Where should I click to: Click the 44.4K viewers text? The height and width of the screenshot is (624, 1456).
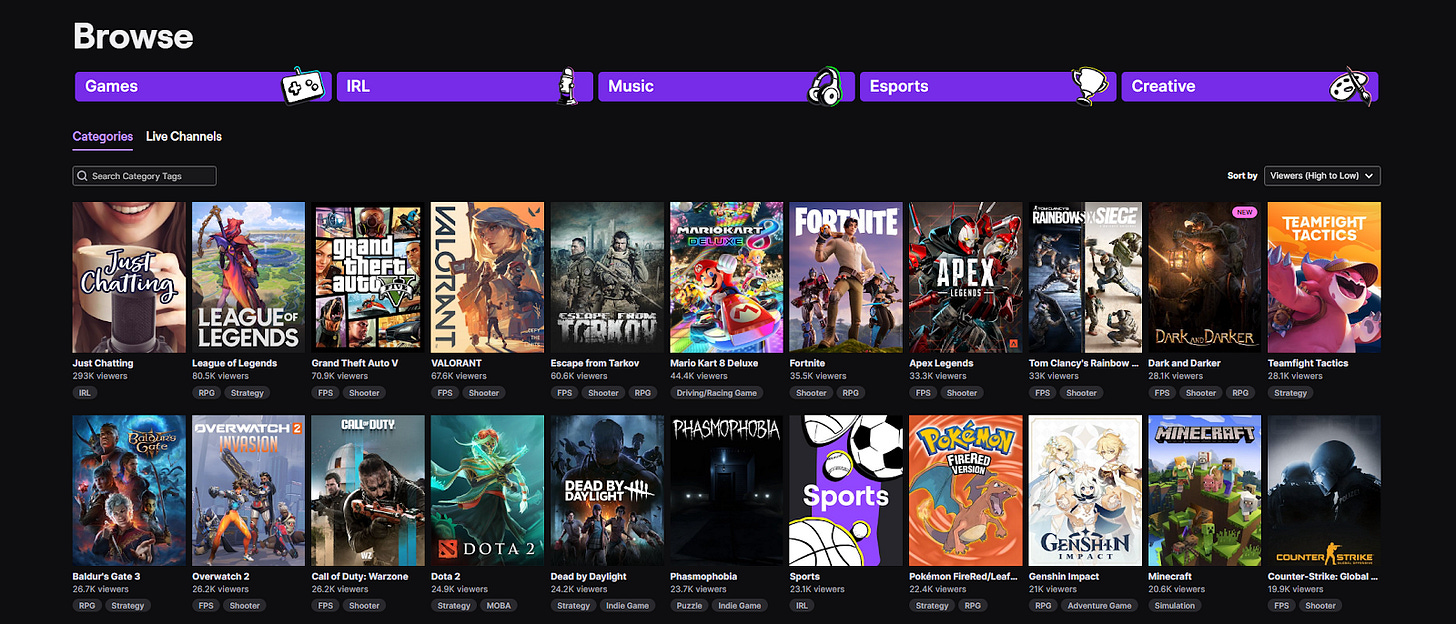coord(699,376)
